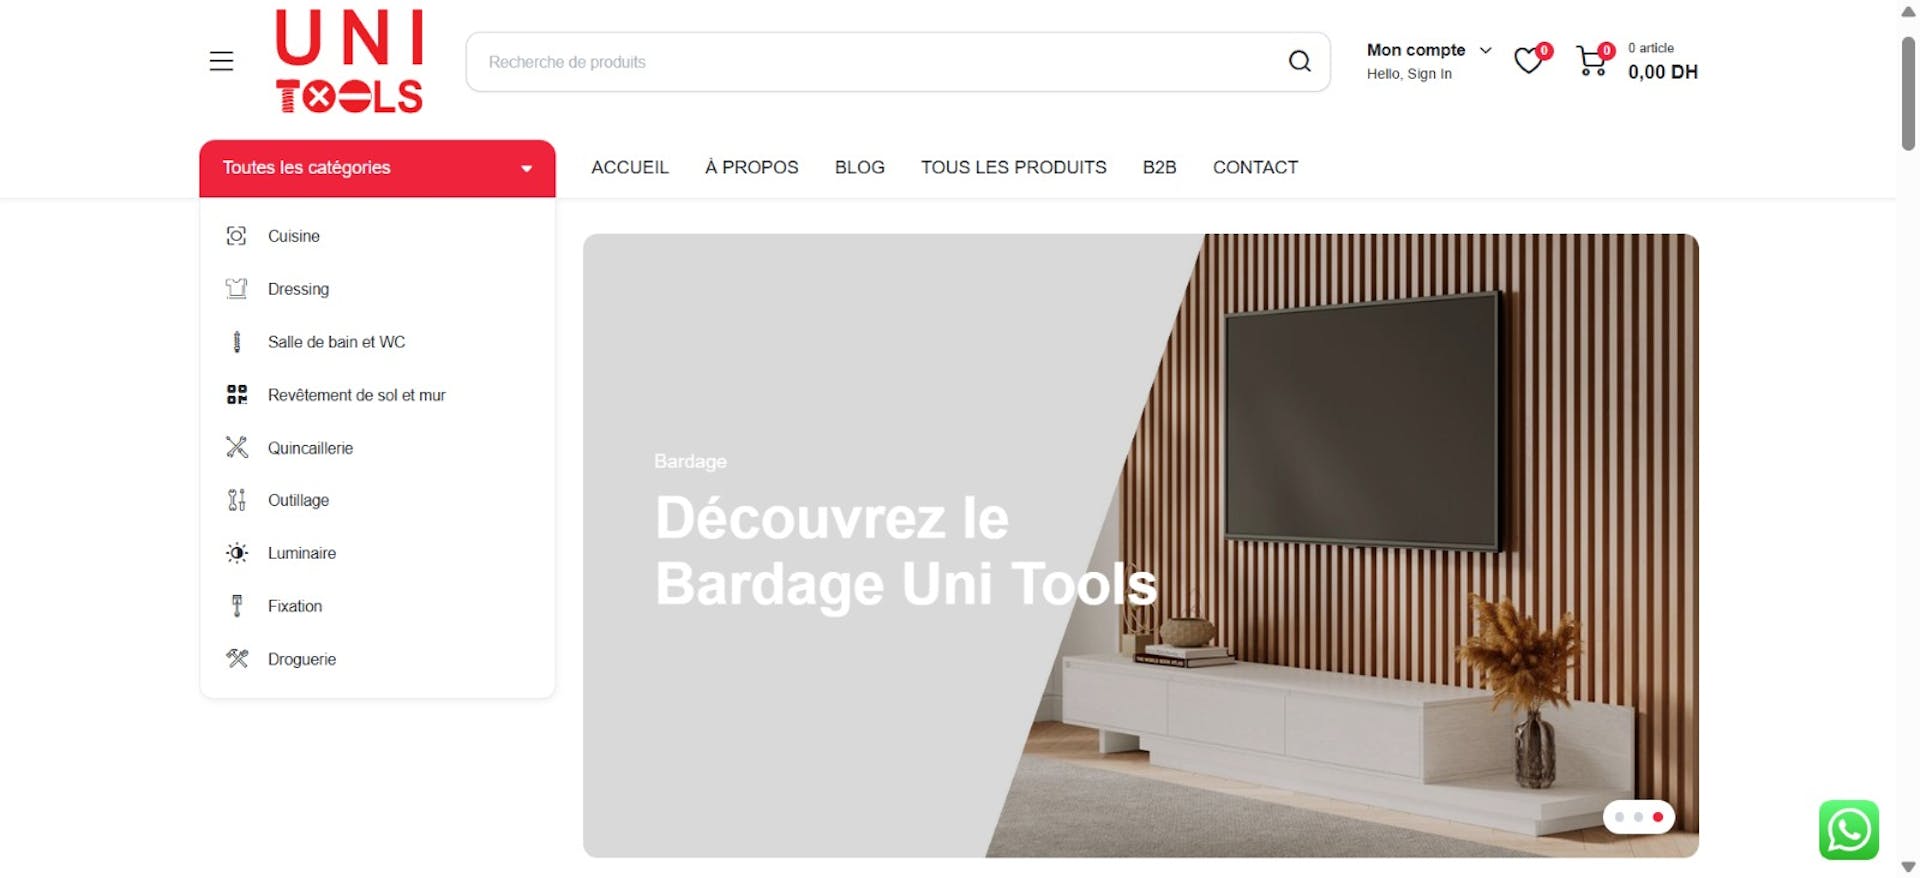Click the Fixation screw icon
Viewport: 1920px width, 878px height.
coord(236,606)
